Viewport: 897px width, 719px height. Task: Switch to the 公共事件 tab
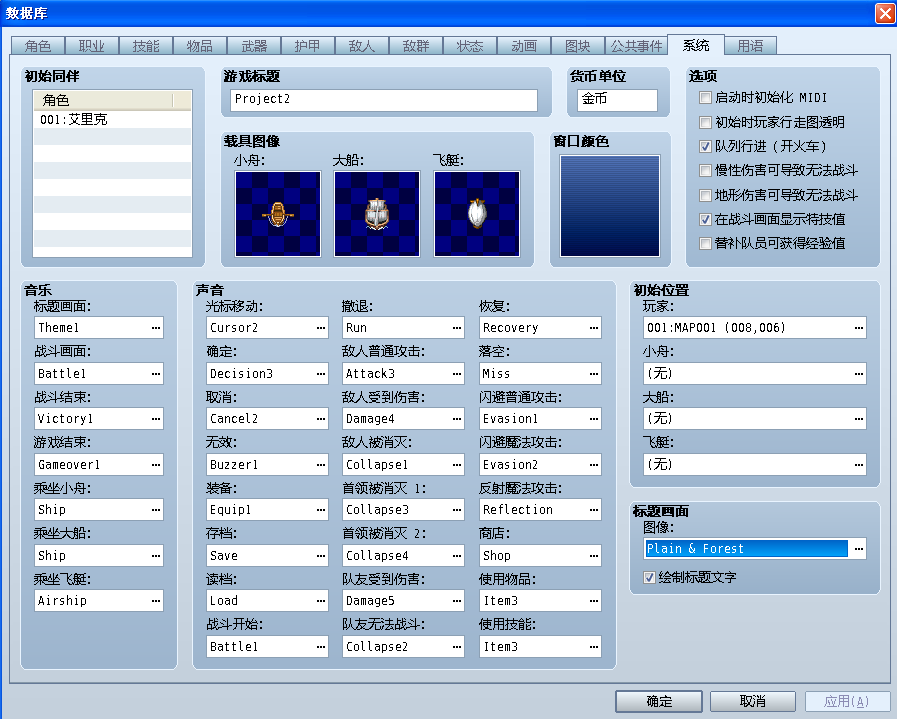pyautogui.click(x=636, y=46)
